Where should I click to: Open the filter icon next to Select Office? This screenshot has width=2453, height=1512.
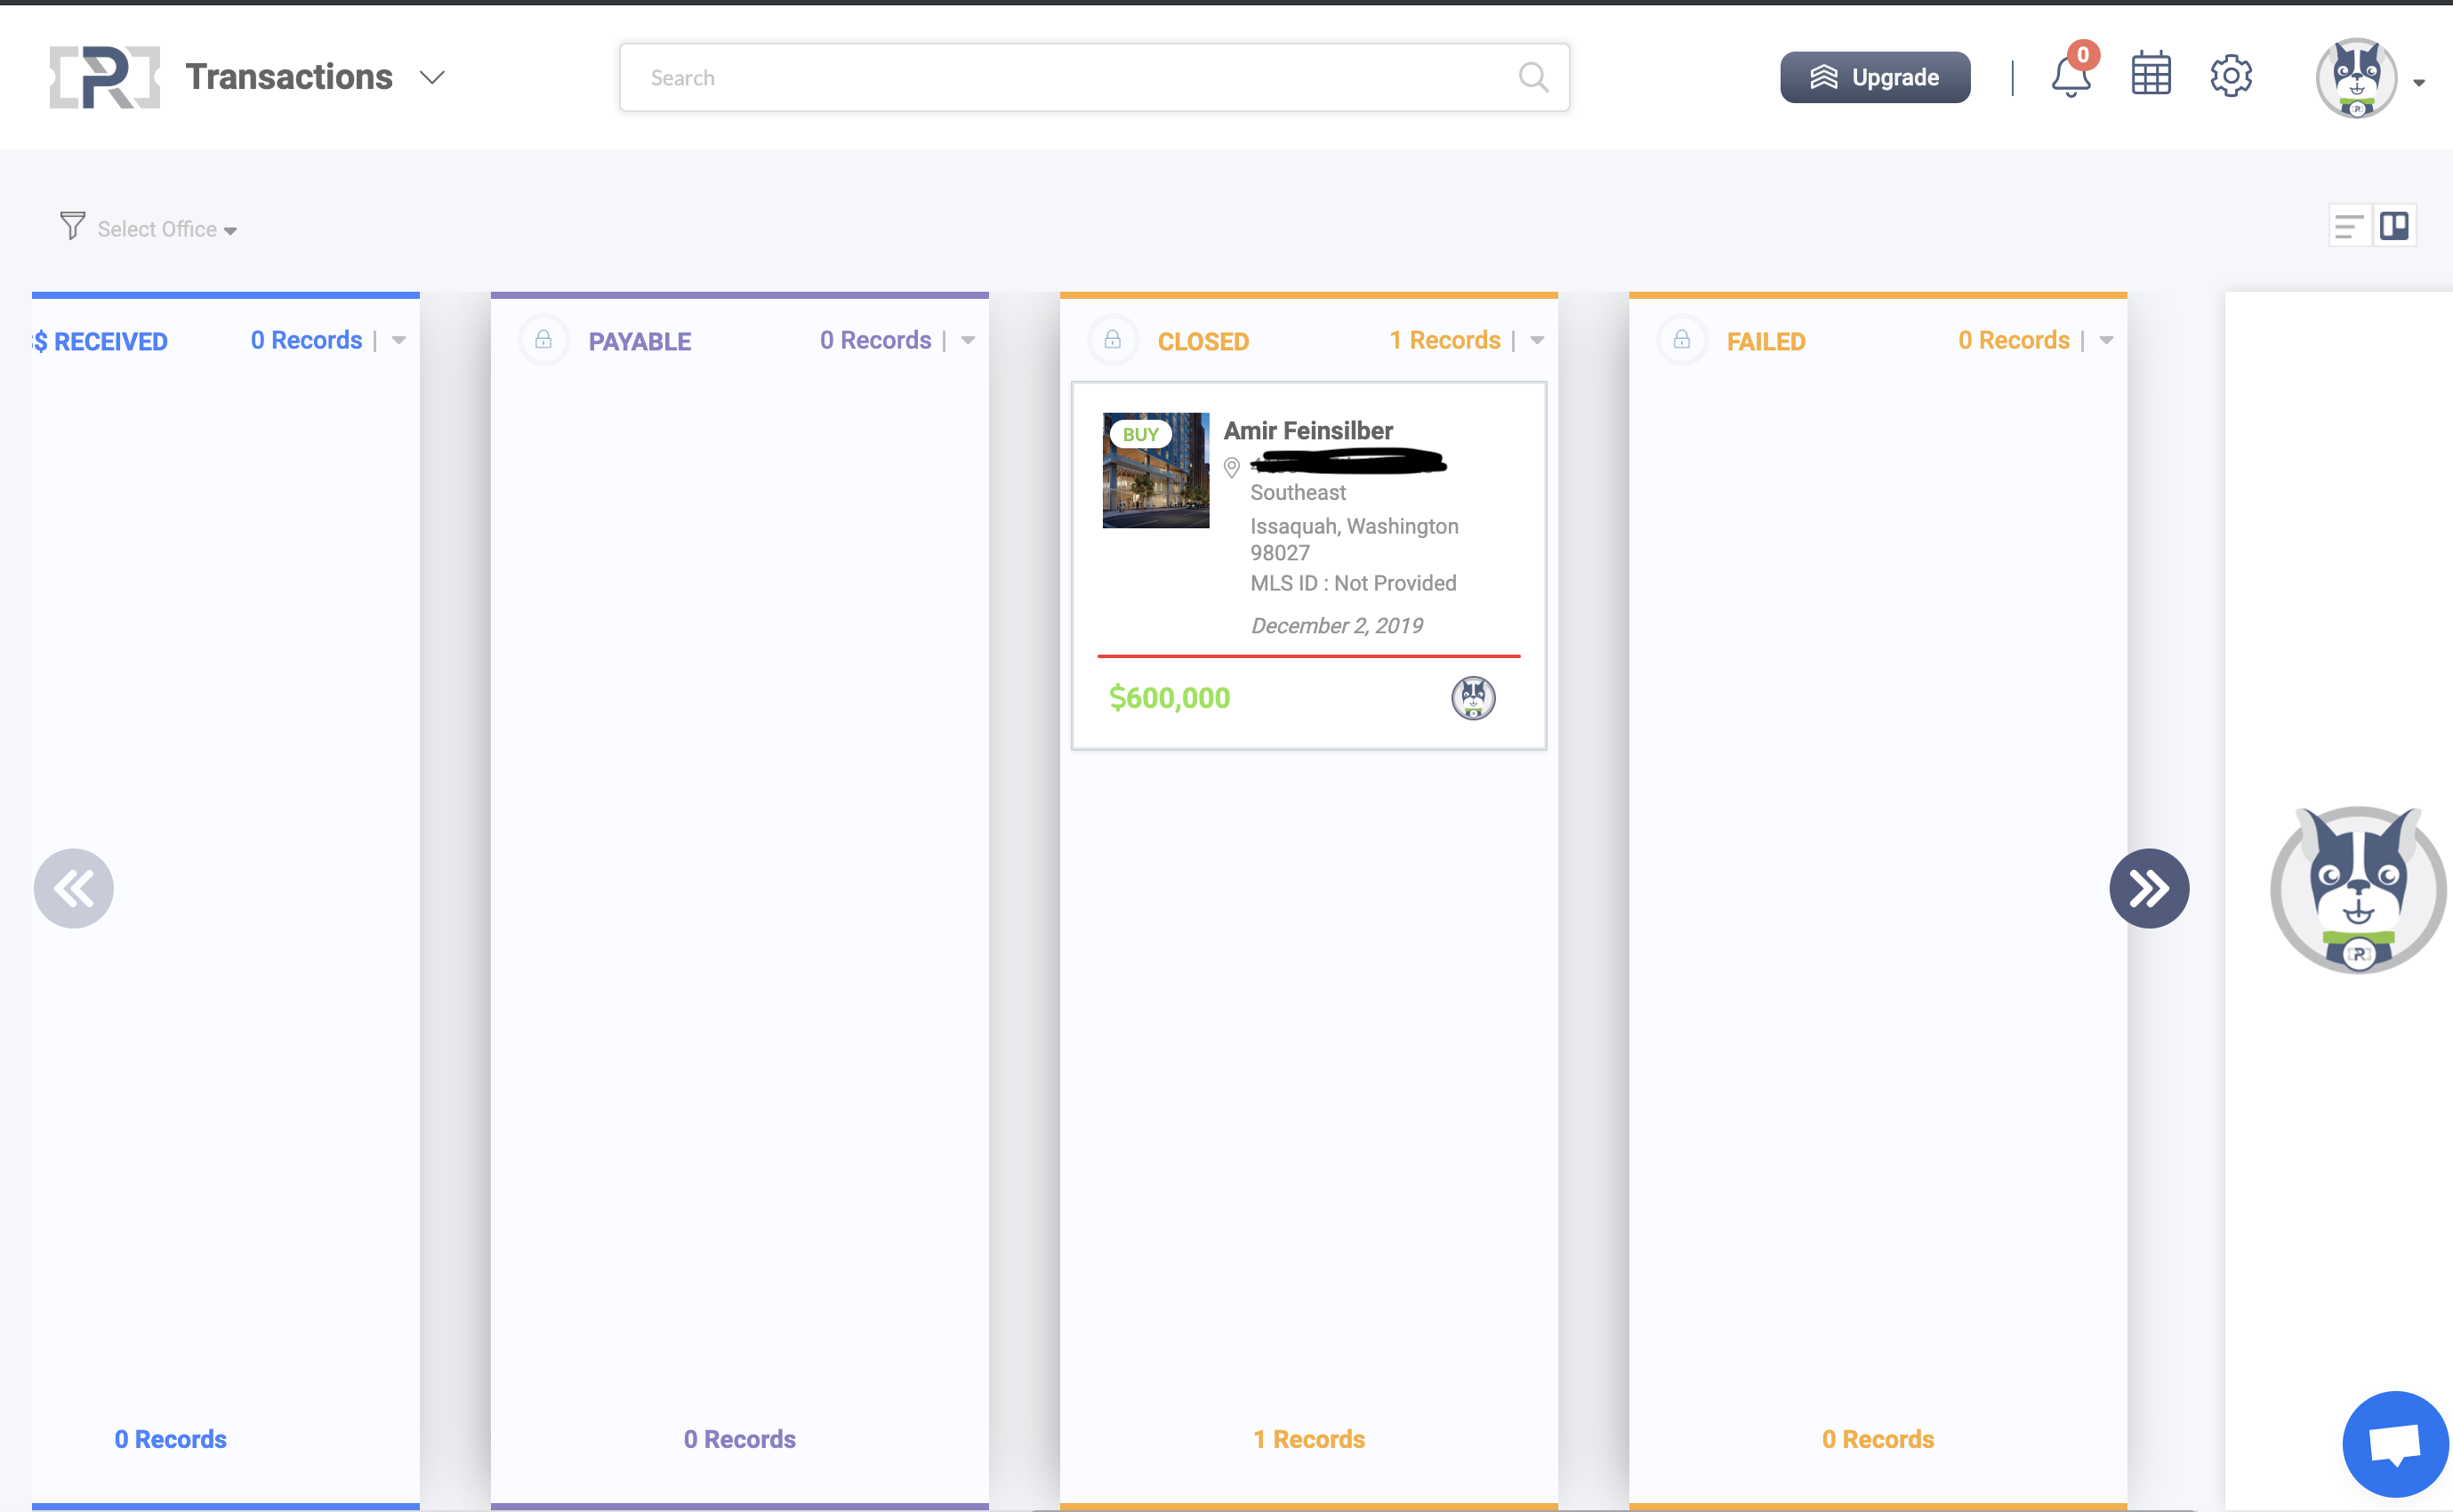coord(72,227)
